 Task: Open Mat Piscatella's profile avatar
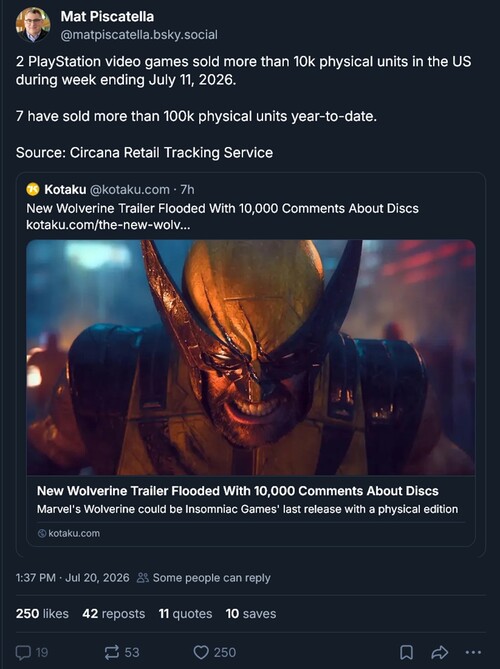click(x=33, y=25)
